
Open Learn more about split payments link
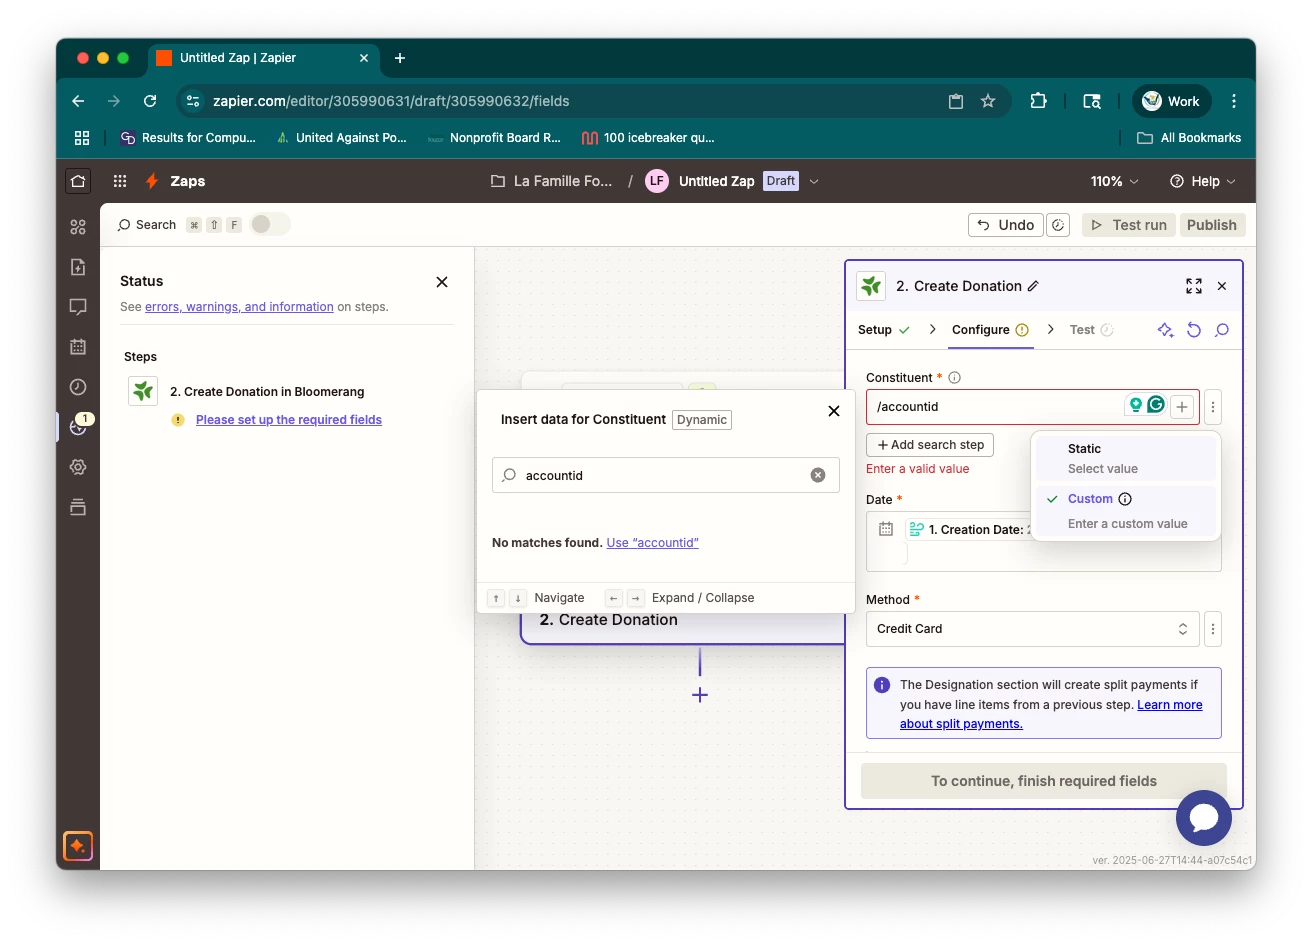tap(1051, 714)
